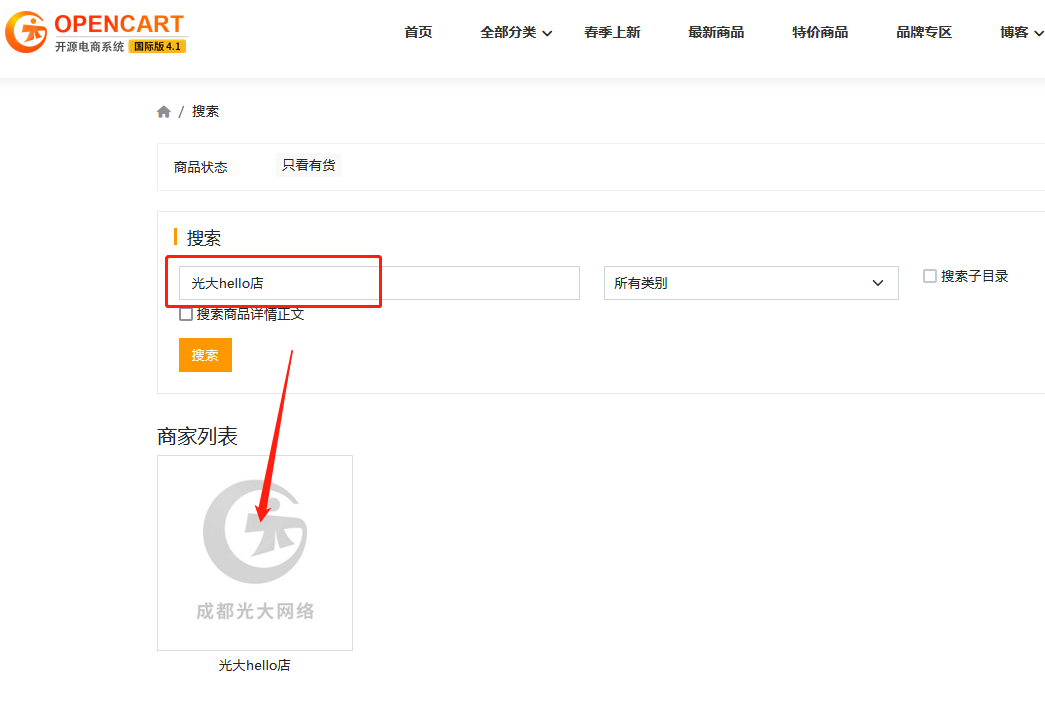Screen dimensions: 1045x709
Task: Open the 品牌专区 page
Action: [924, 32]
